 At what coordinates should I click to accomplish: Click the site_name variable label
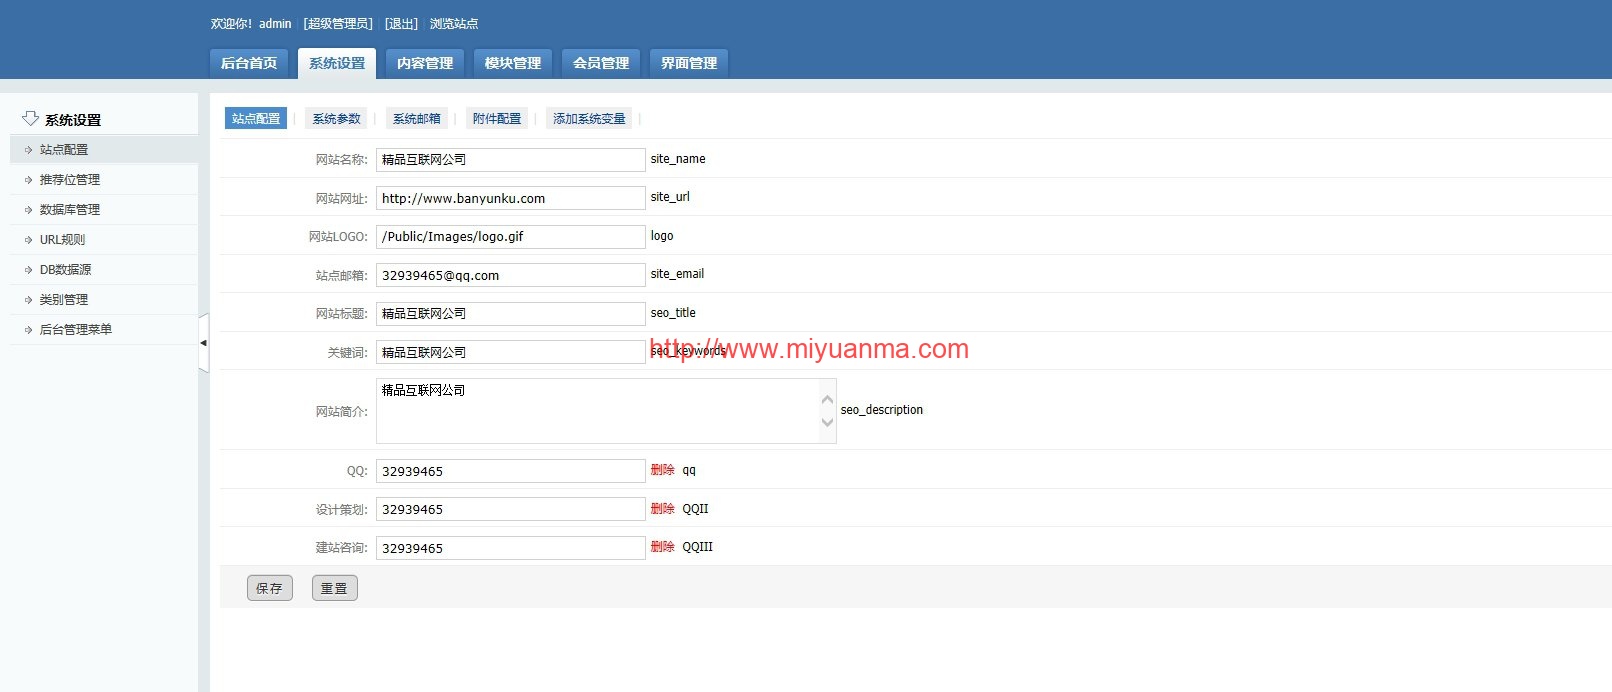click(678, 159)
